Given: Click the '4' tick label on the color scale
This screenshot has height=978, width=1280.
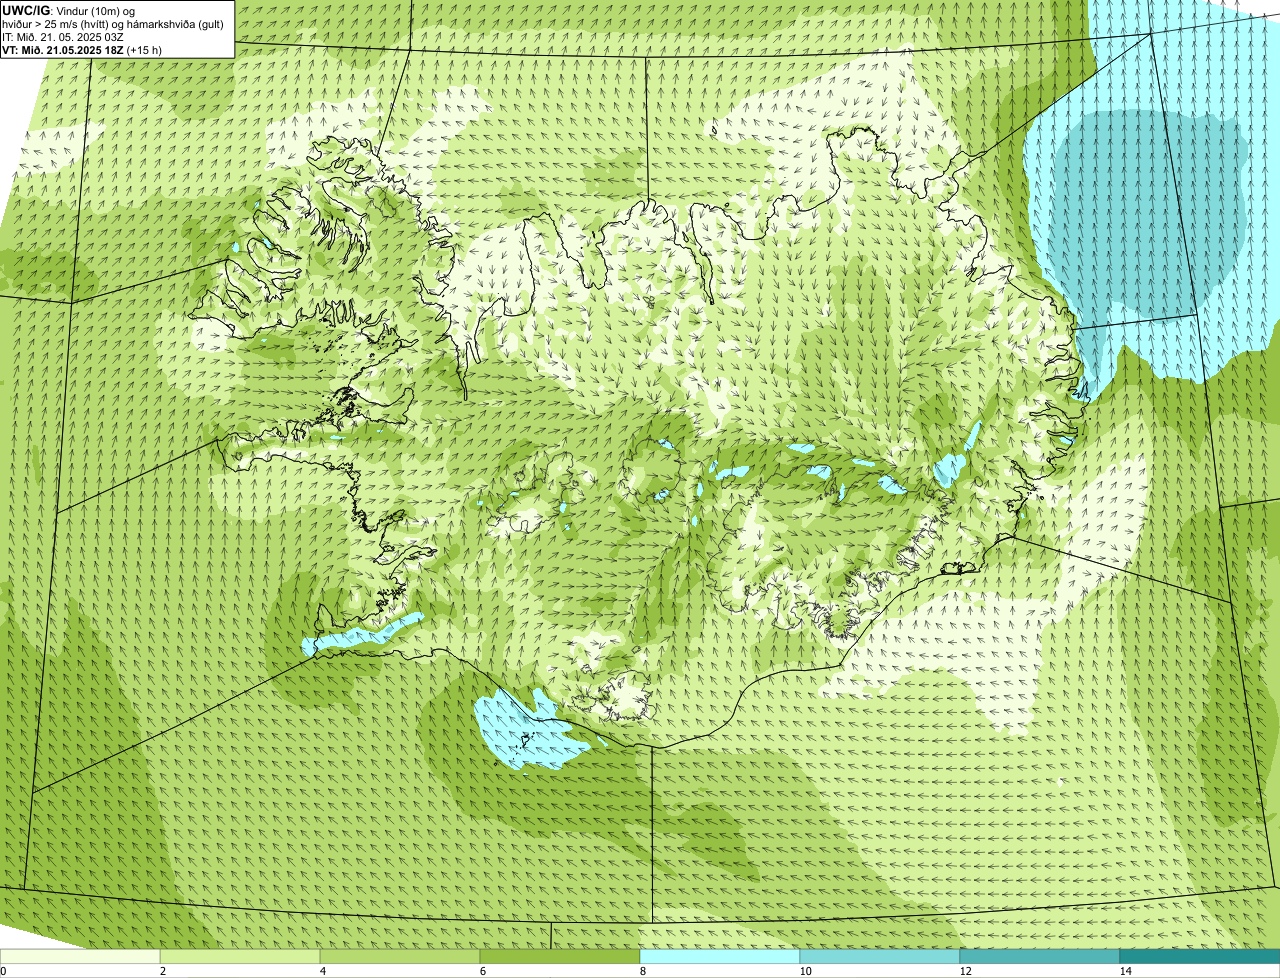Looking at the screenshot, I should (x=322, y=971).
